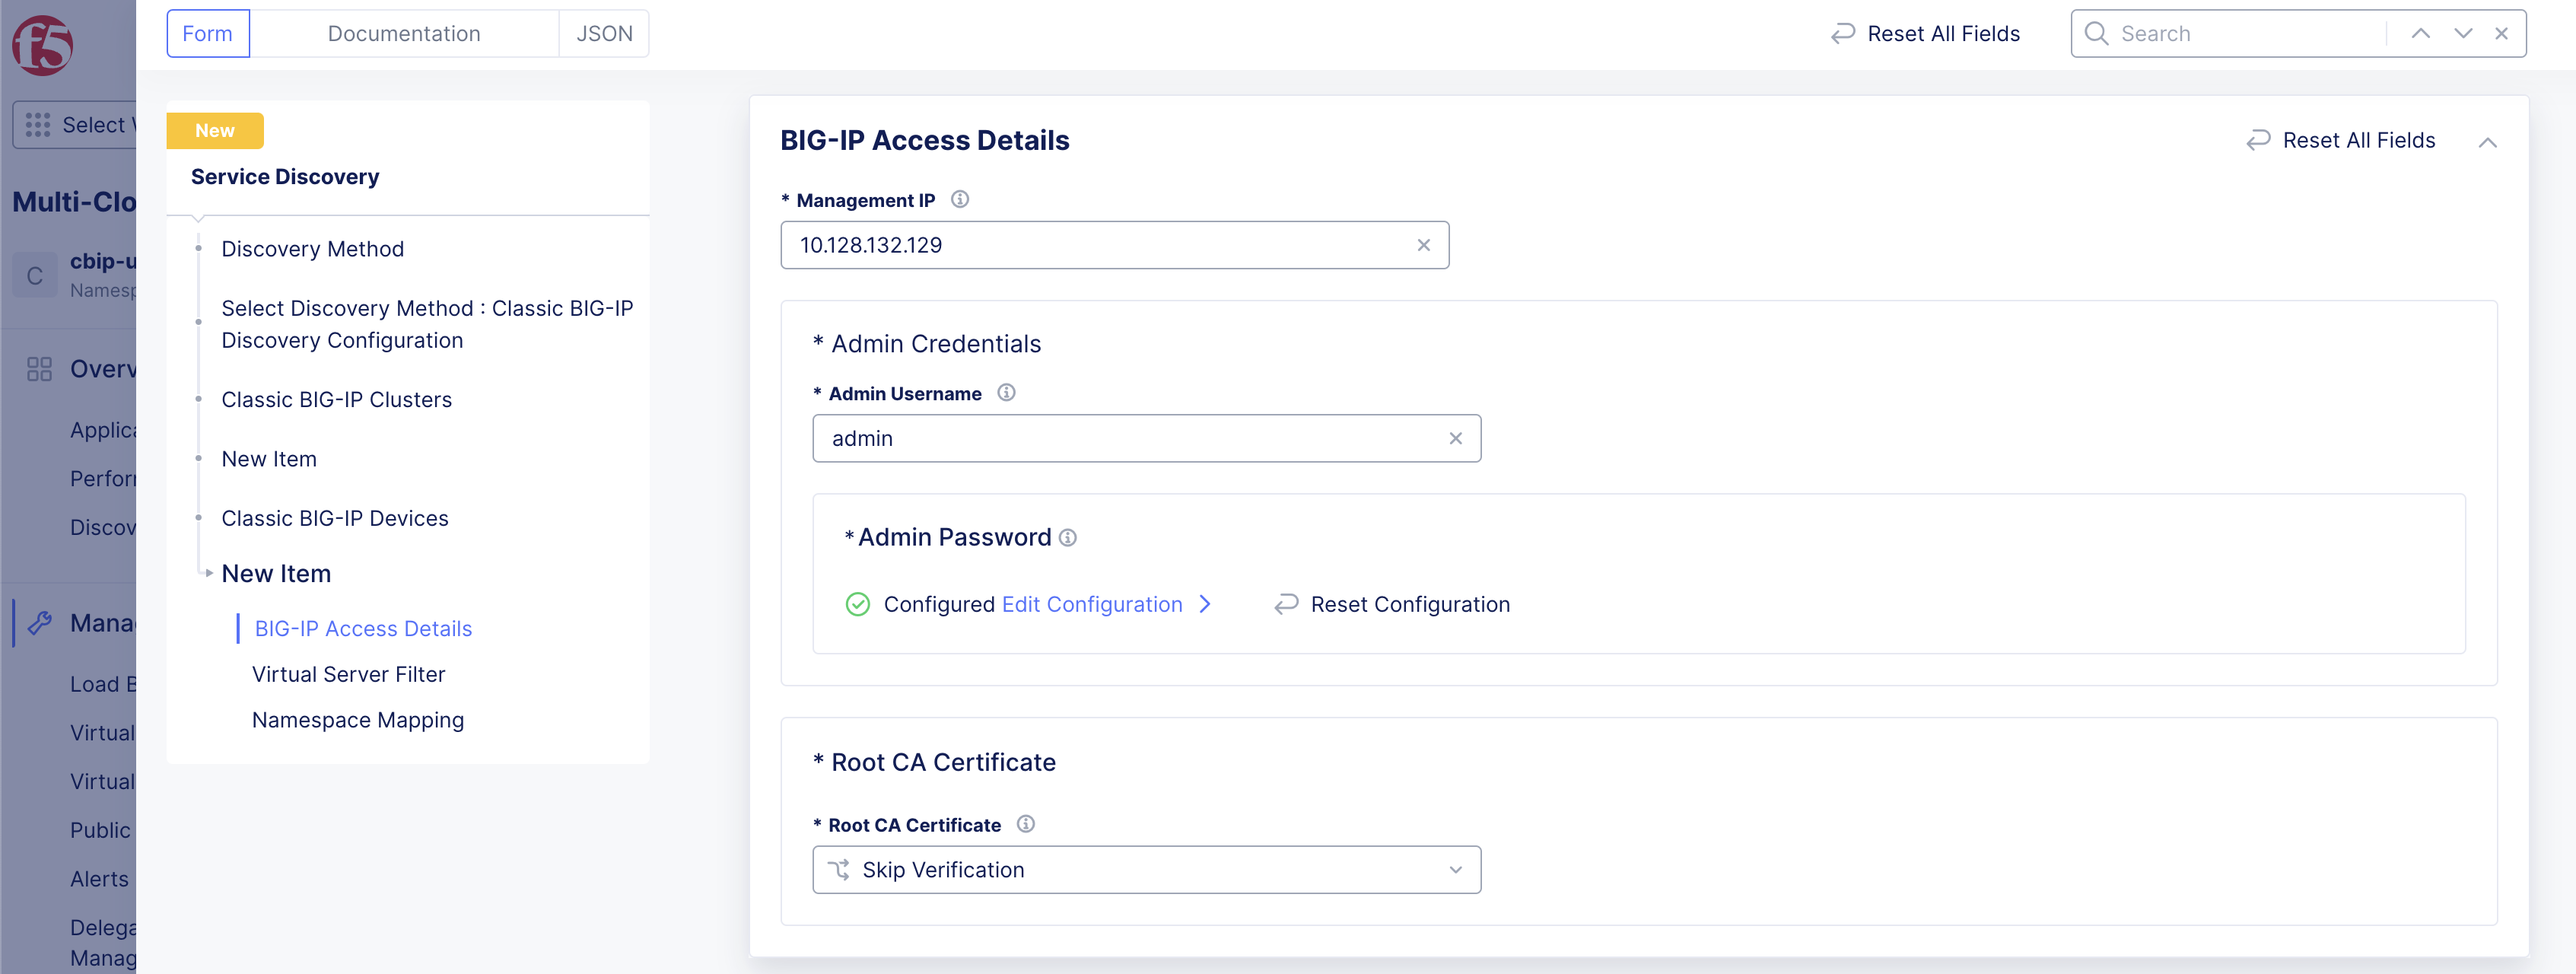Switch to the JSON tab
The image size is (2576, 974).
pos(604,34)
